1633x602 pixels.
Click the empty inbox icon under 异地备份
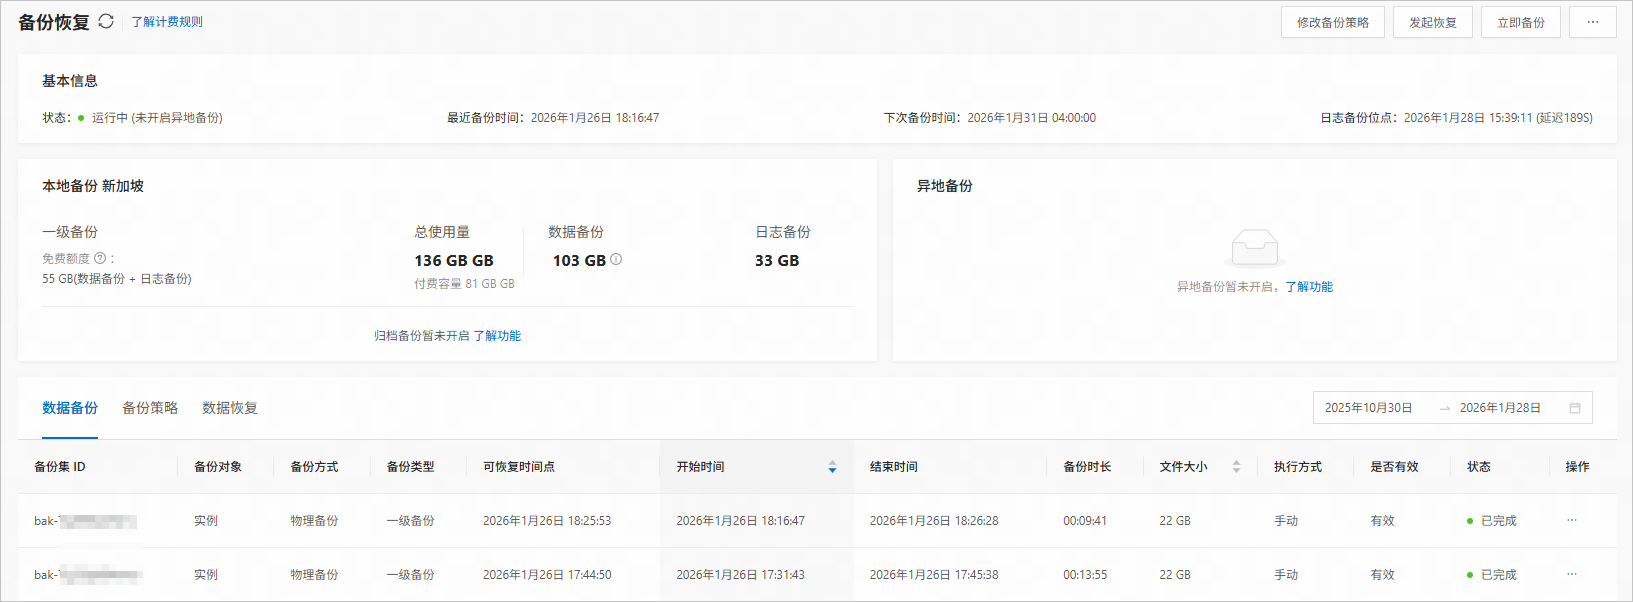click(1254, 247)
